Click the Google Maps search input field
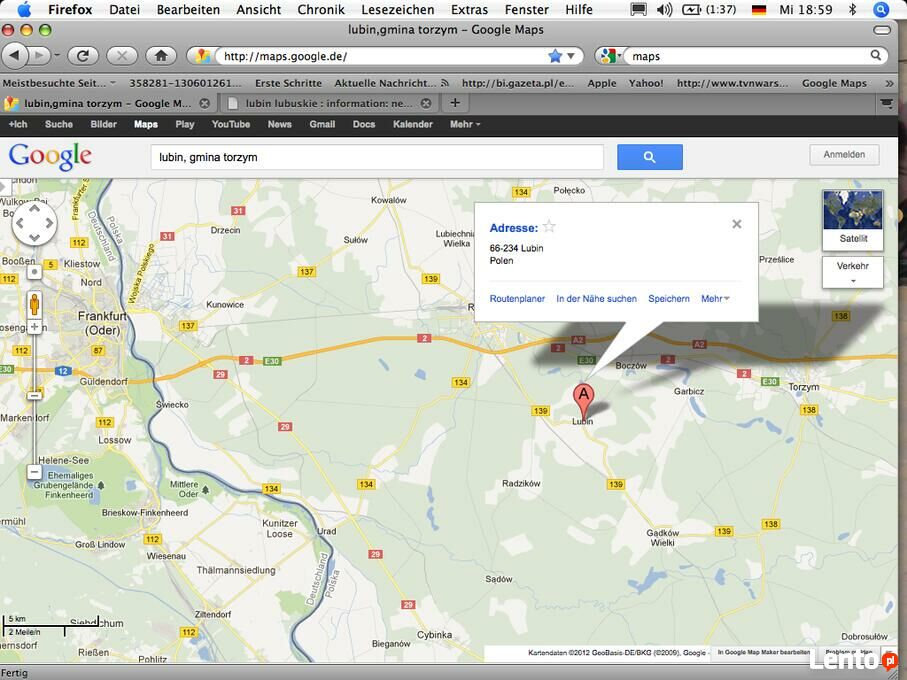907x680 pixels. [x=377, y=157]
